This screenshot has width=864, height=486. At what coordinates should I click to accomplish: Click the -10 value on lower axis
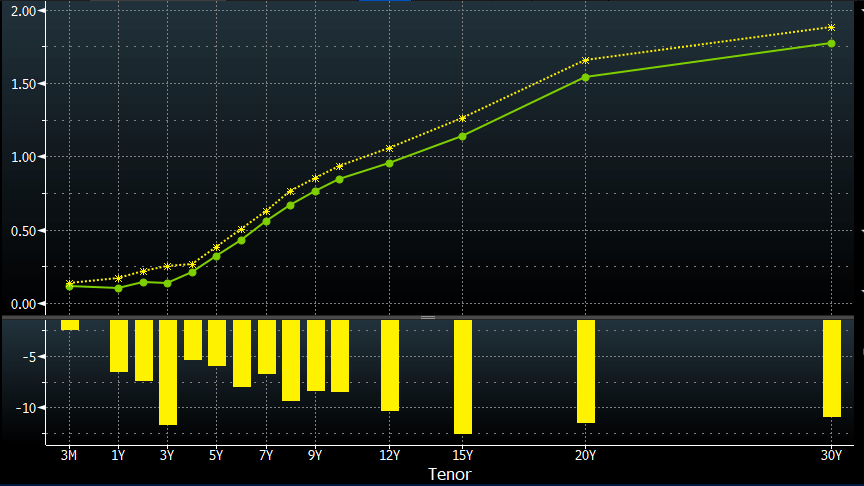tap(26, 408)
